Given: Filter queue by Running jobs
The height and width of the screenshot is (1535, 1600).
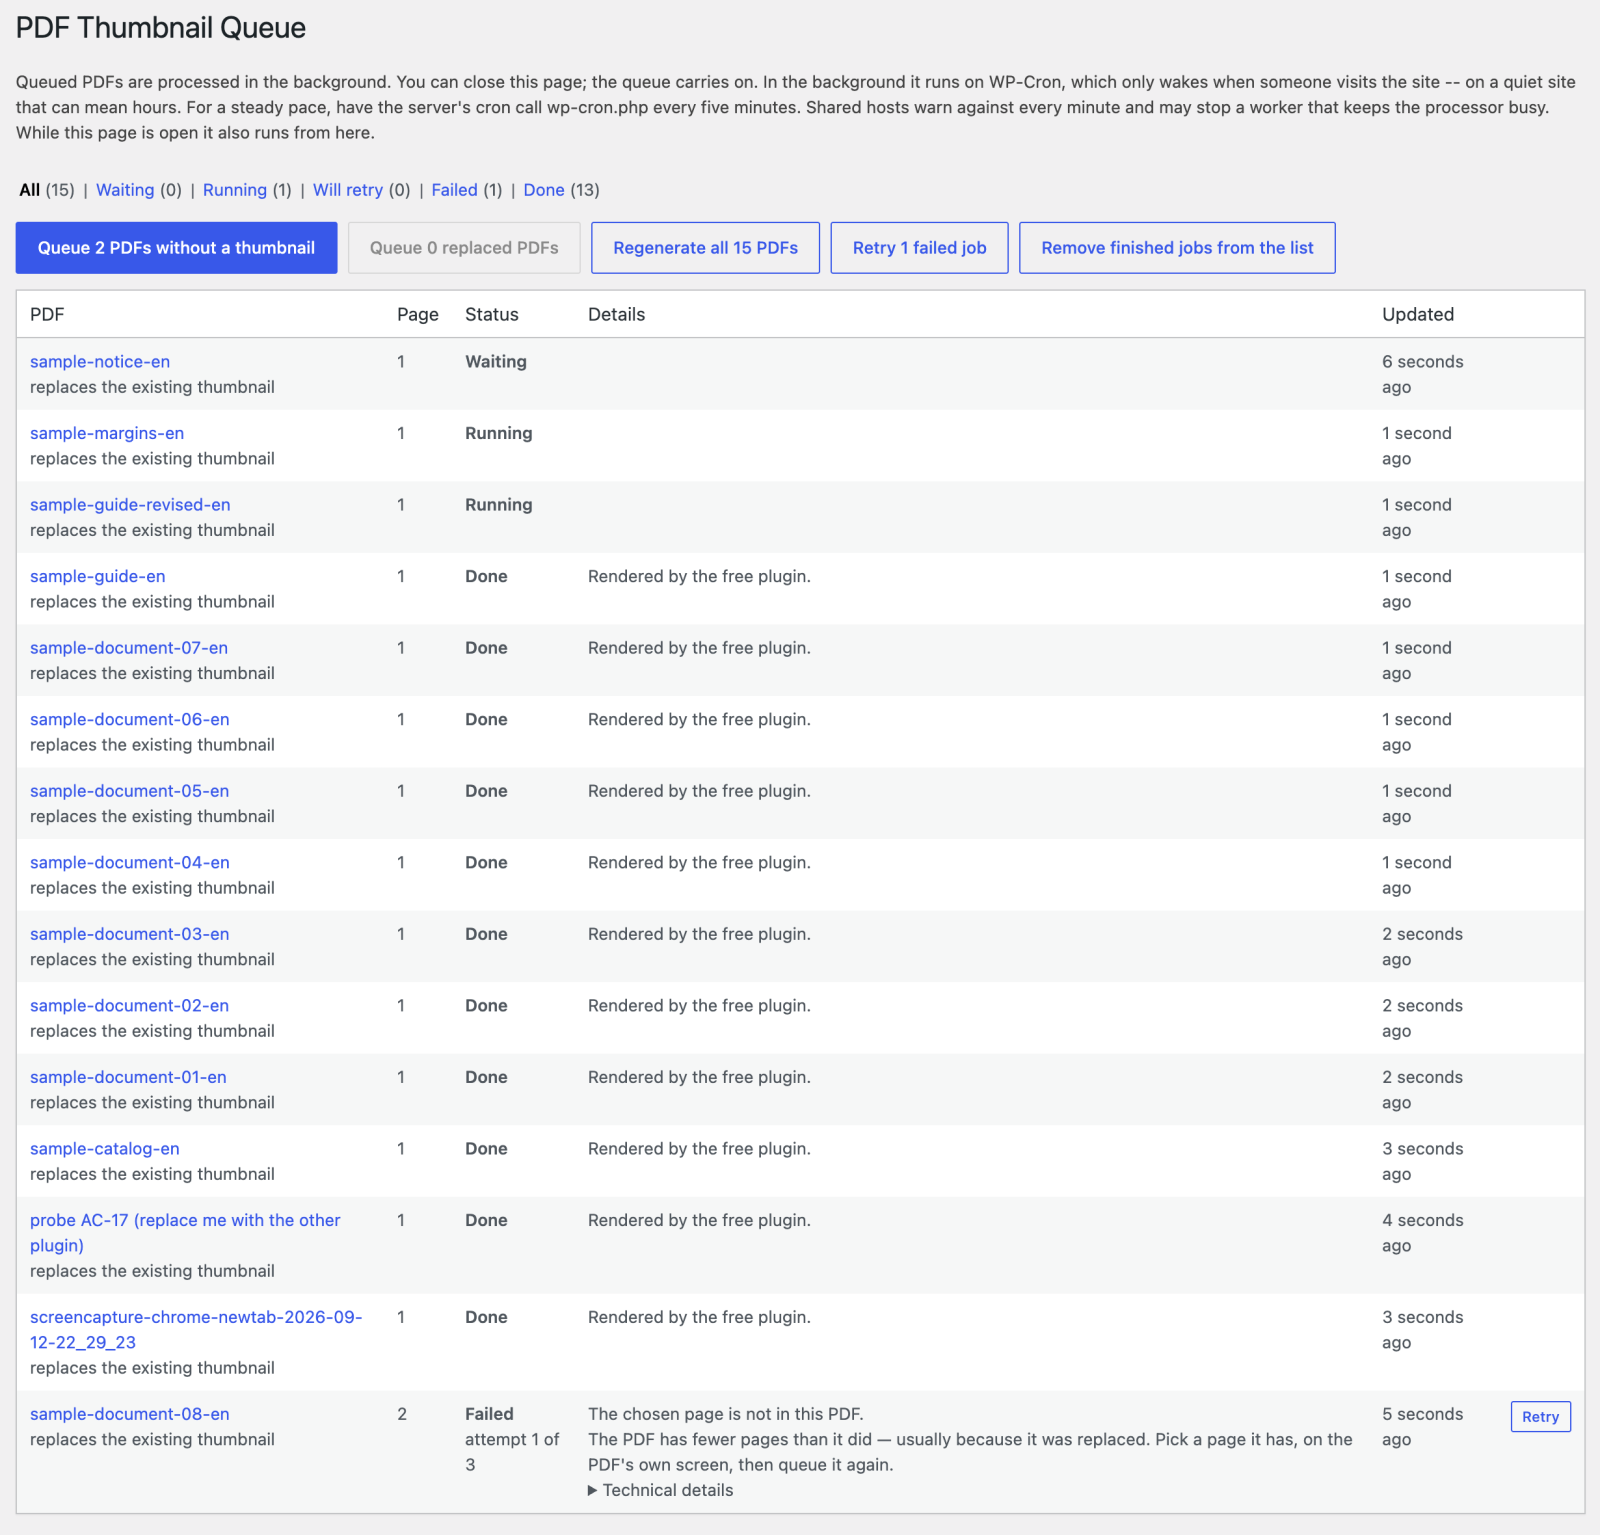Looking at the screenshot, I should coord(235,190).
